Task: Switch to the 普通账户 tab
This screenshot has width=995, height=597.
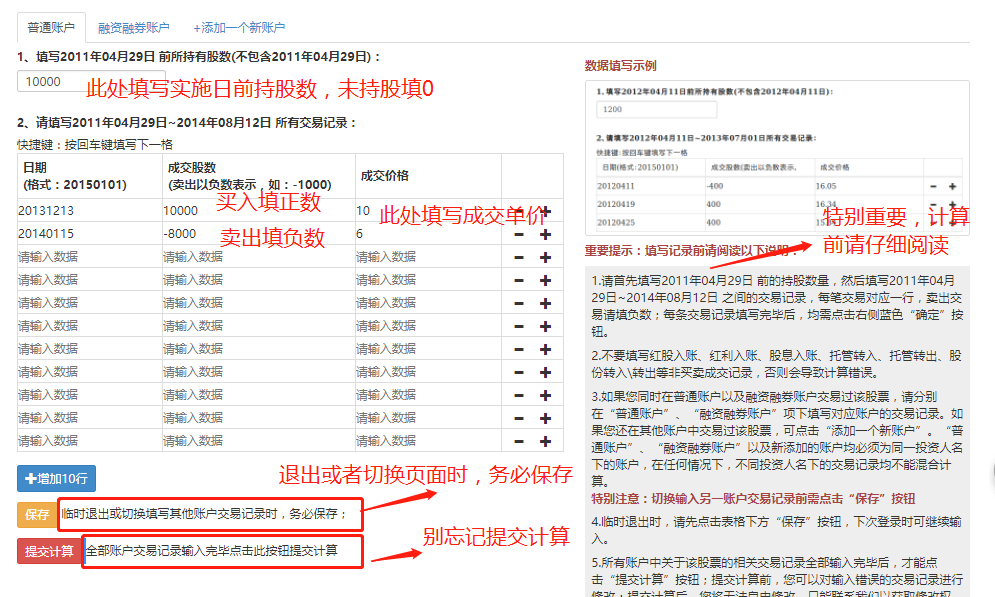Action: 51,28
